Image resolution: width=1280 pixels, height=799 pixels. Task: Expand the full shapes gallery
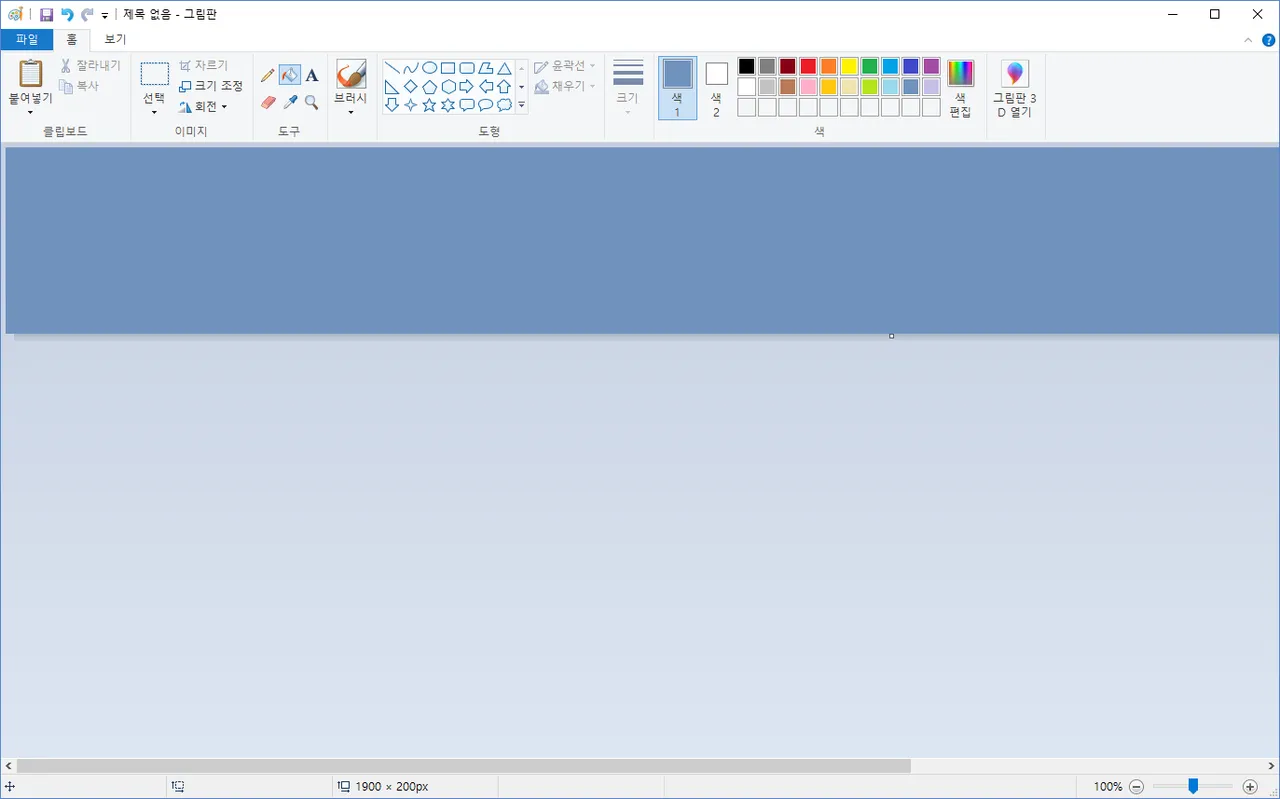521,105
